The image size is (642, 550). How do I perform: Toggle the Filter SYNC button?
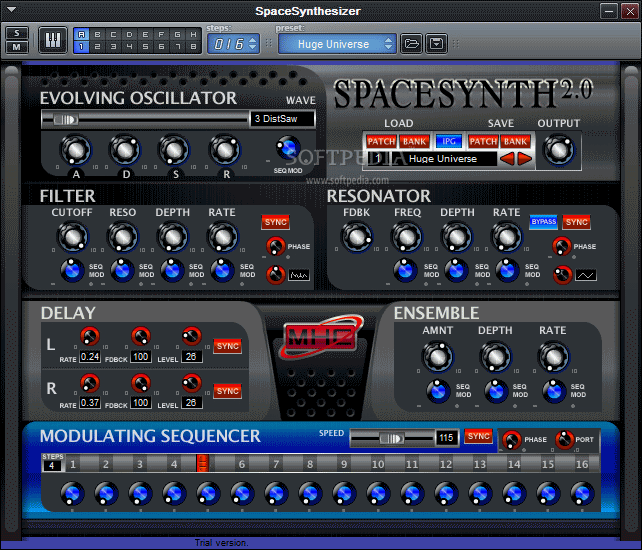point(276,222)
